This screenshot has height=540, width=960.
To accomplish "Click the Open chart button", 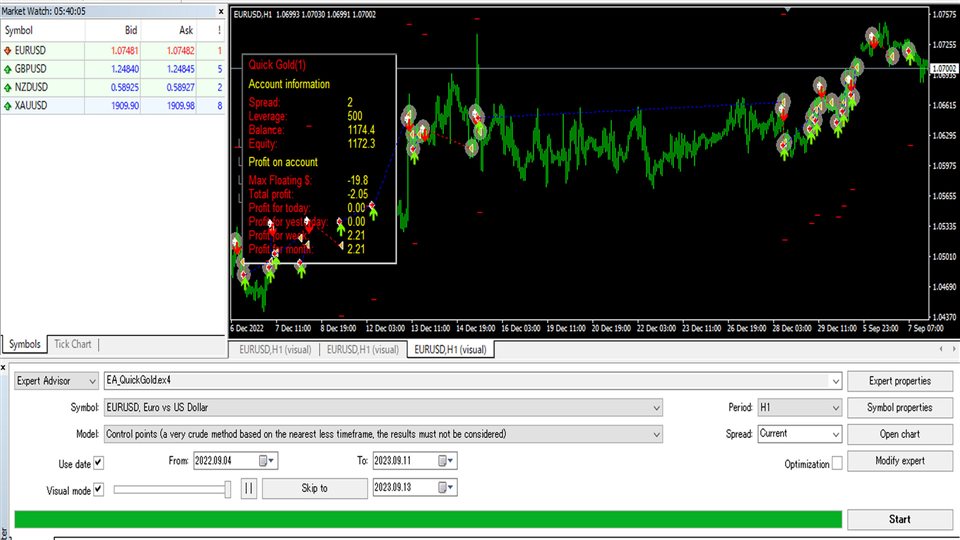I will 899,434.
